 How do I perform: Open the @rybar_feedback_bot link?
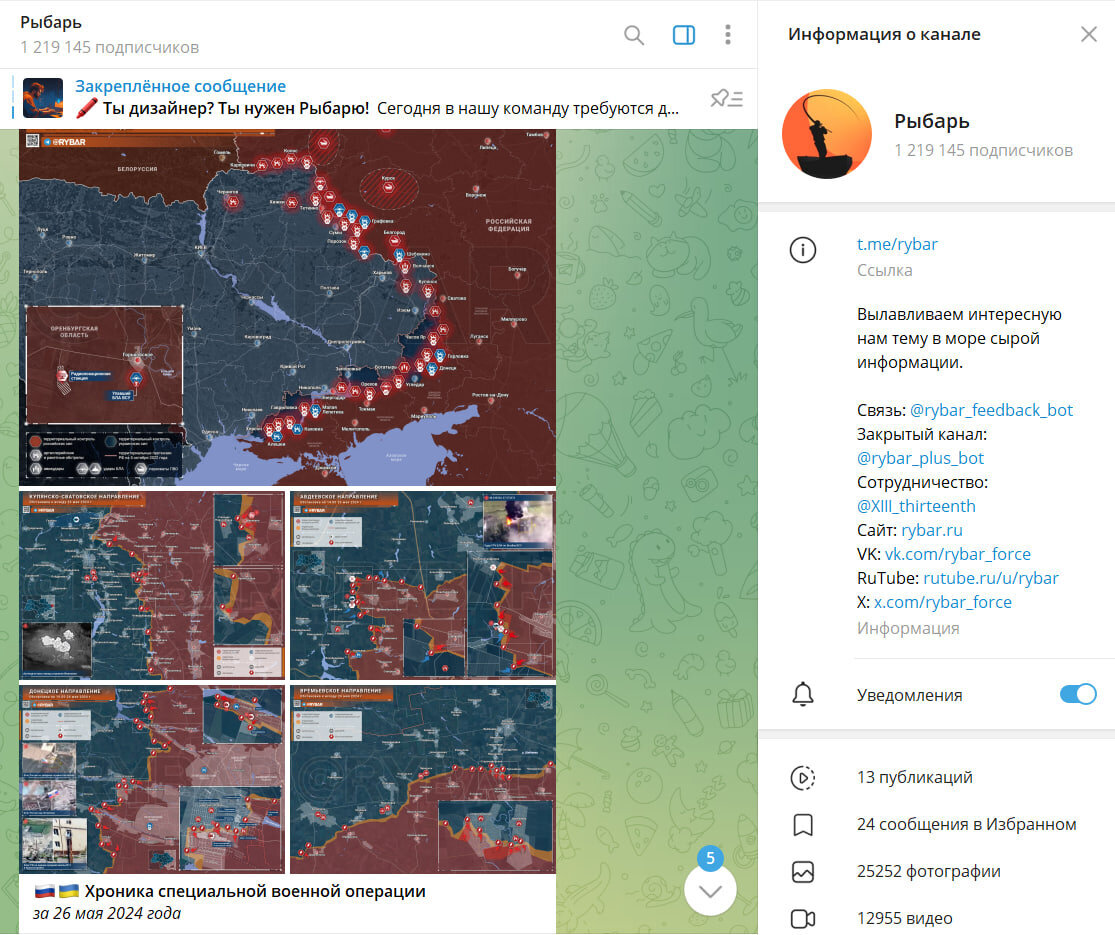coord(991,410)
